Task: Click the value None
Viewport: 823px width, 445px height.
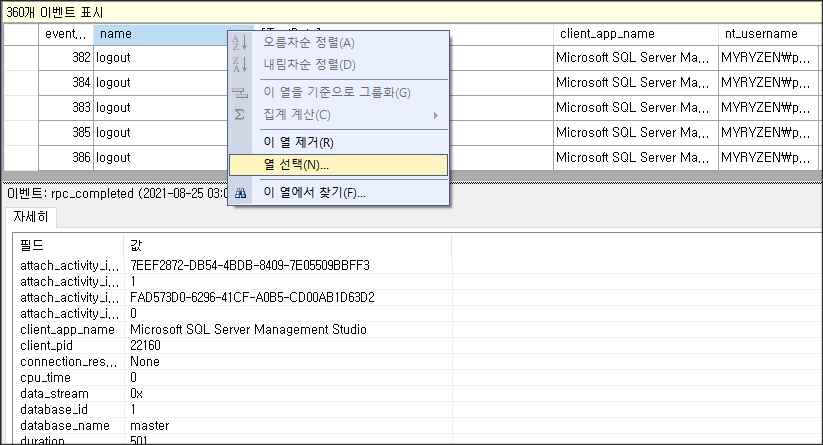Action: click(x=145, y=362)
